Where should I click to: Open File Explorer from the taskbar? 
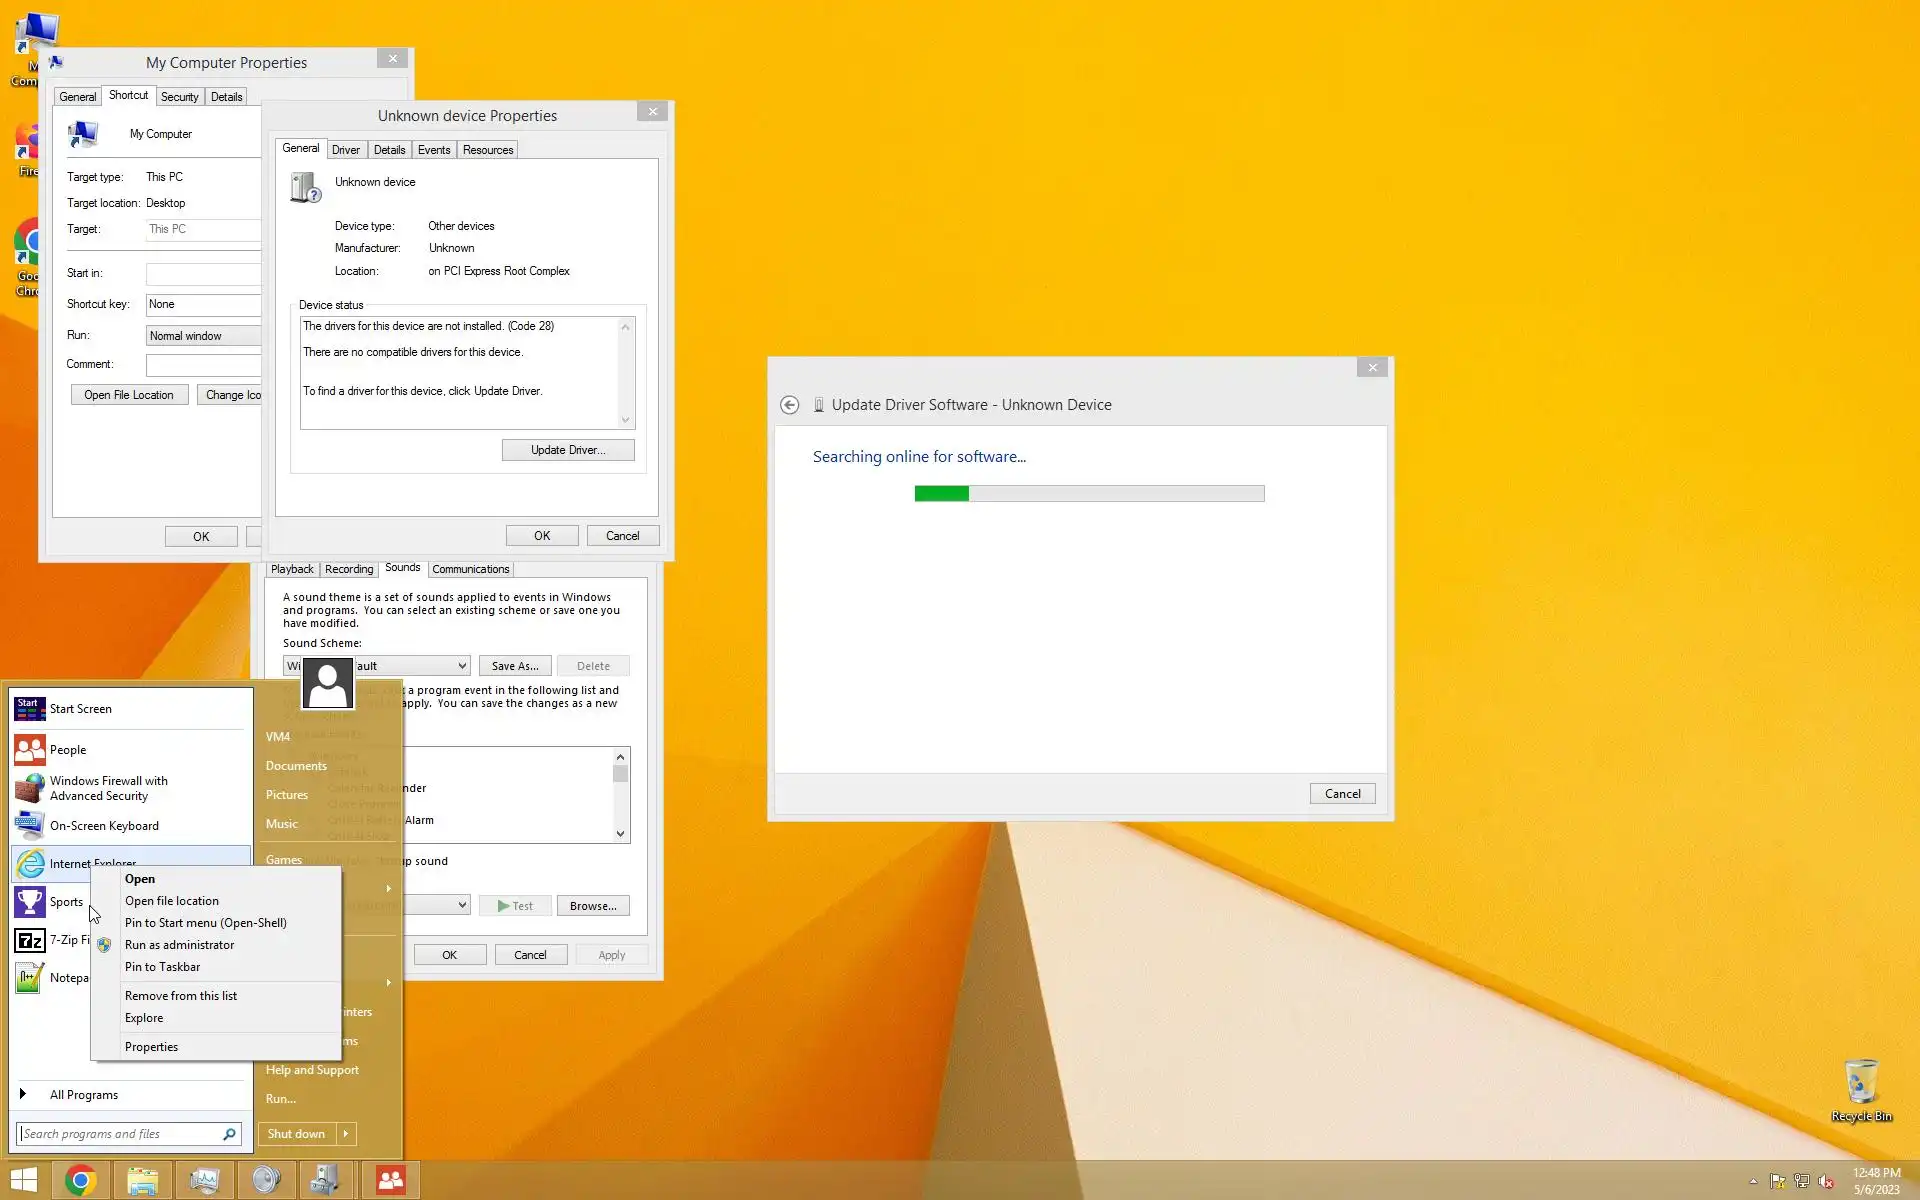pyautogui.click(x=142, y=1180)
